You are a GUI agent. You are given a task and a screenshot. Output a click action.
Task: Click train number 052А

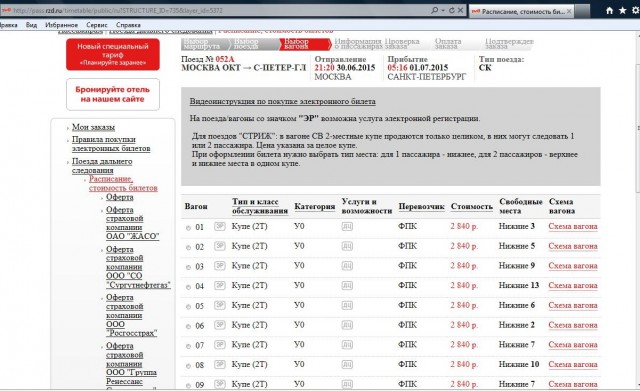(x=225, y=59)
